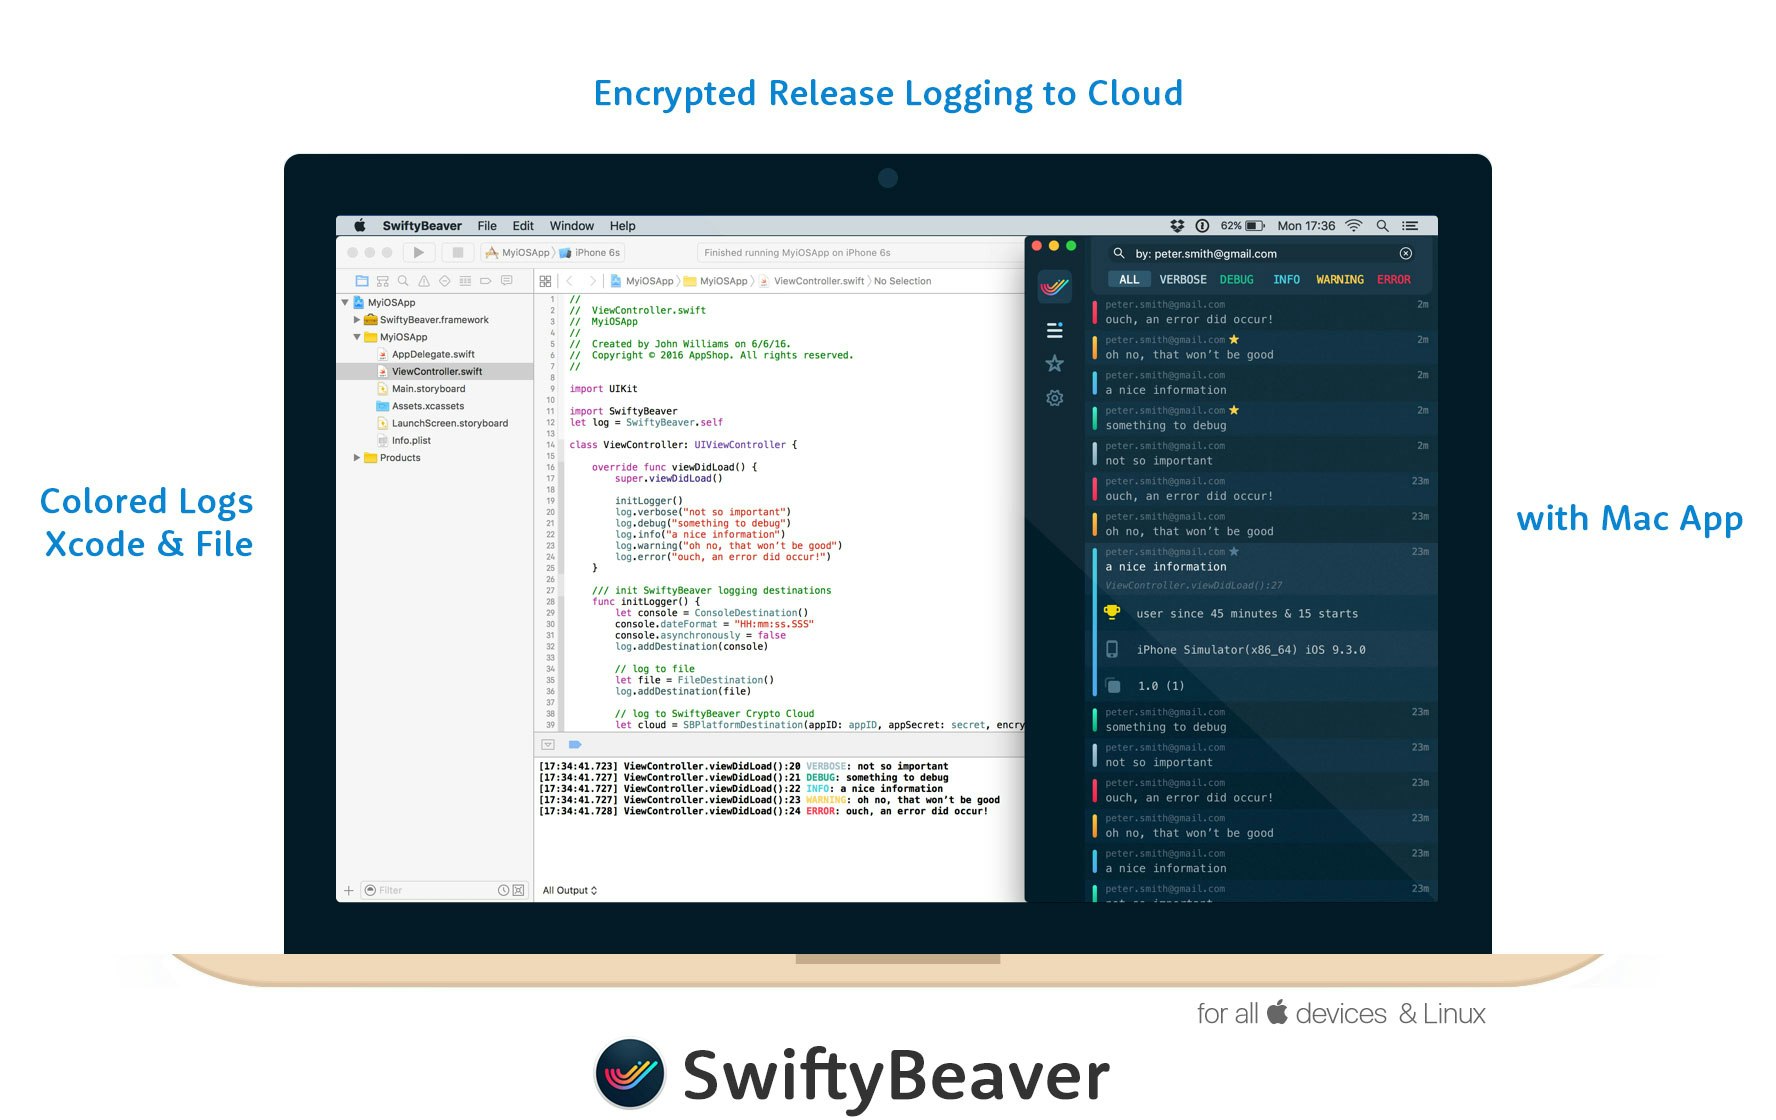Click the magnifier icon in SwiftyBeaver search bar

pyautogui.click(x=1119, y=253)
